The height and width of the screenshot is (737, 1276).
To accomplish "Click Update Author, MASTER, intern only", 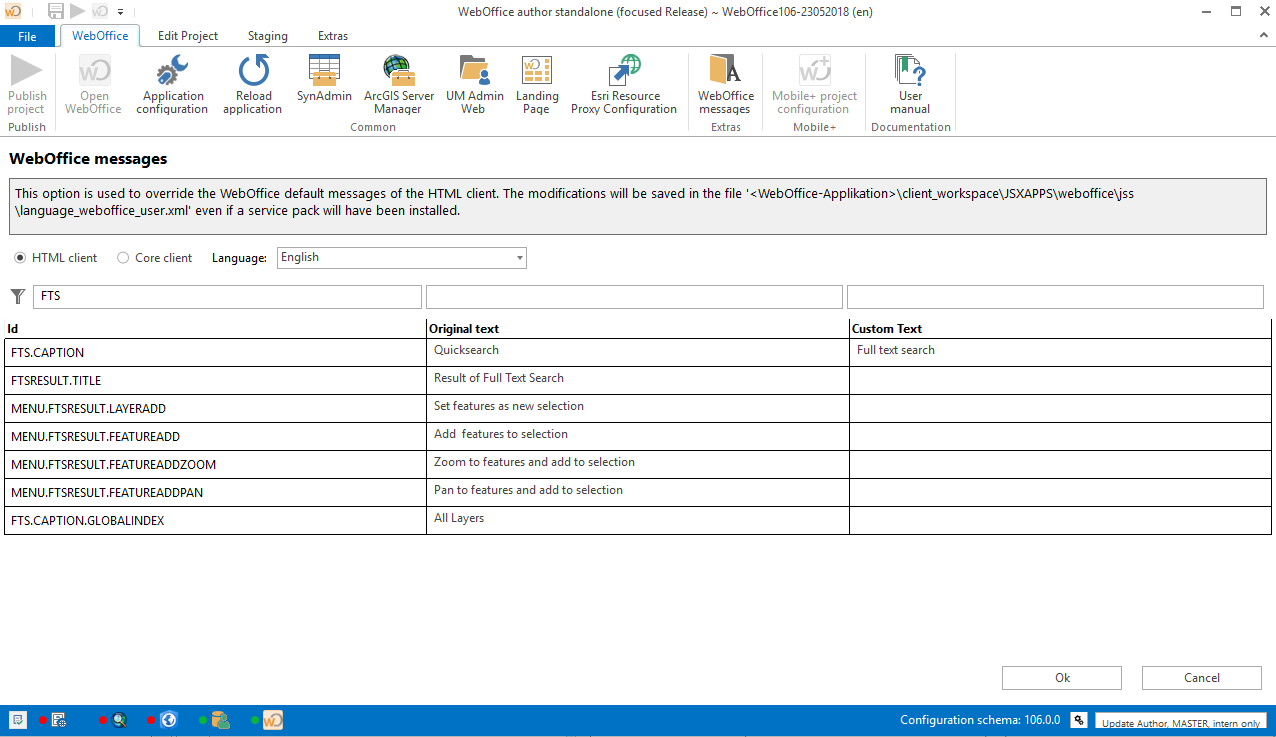I will 1180,722.
